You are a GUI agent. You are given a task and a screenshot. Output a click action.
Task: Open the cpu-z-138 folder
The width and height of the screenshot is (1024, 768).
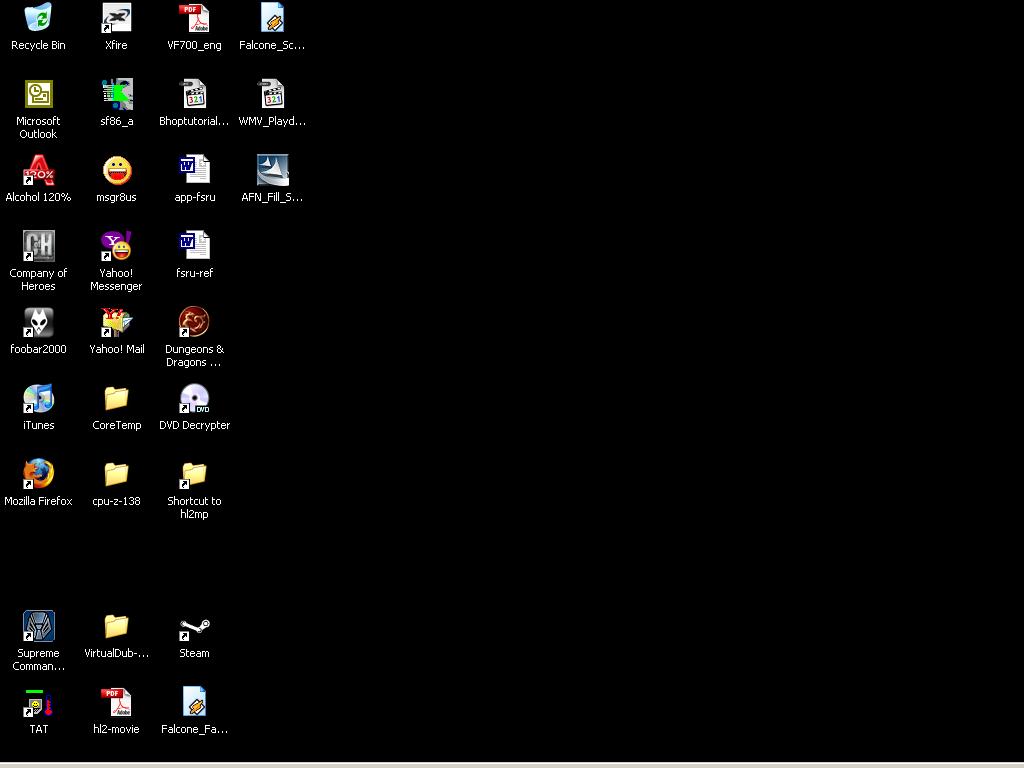point(116,474)
